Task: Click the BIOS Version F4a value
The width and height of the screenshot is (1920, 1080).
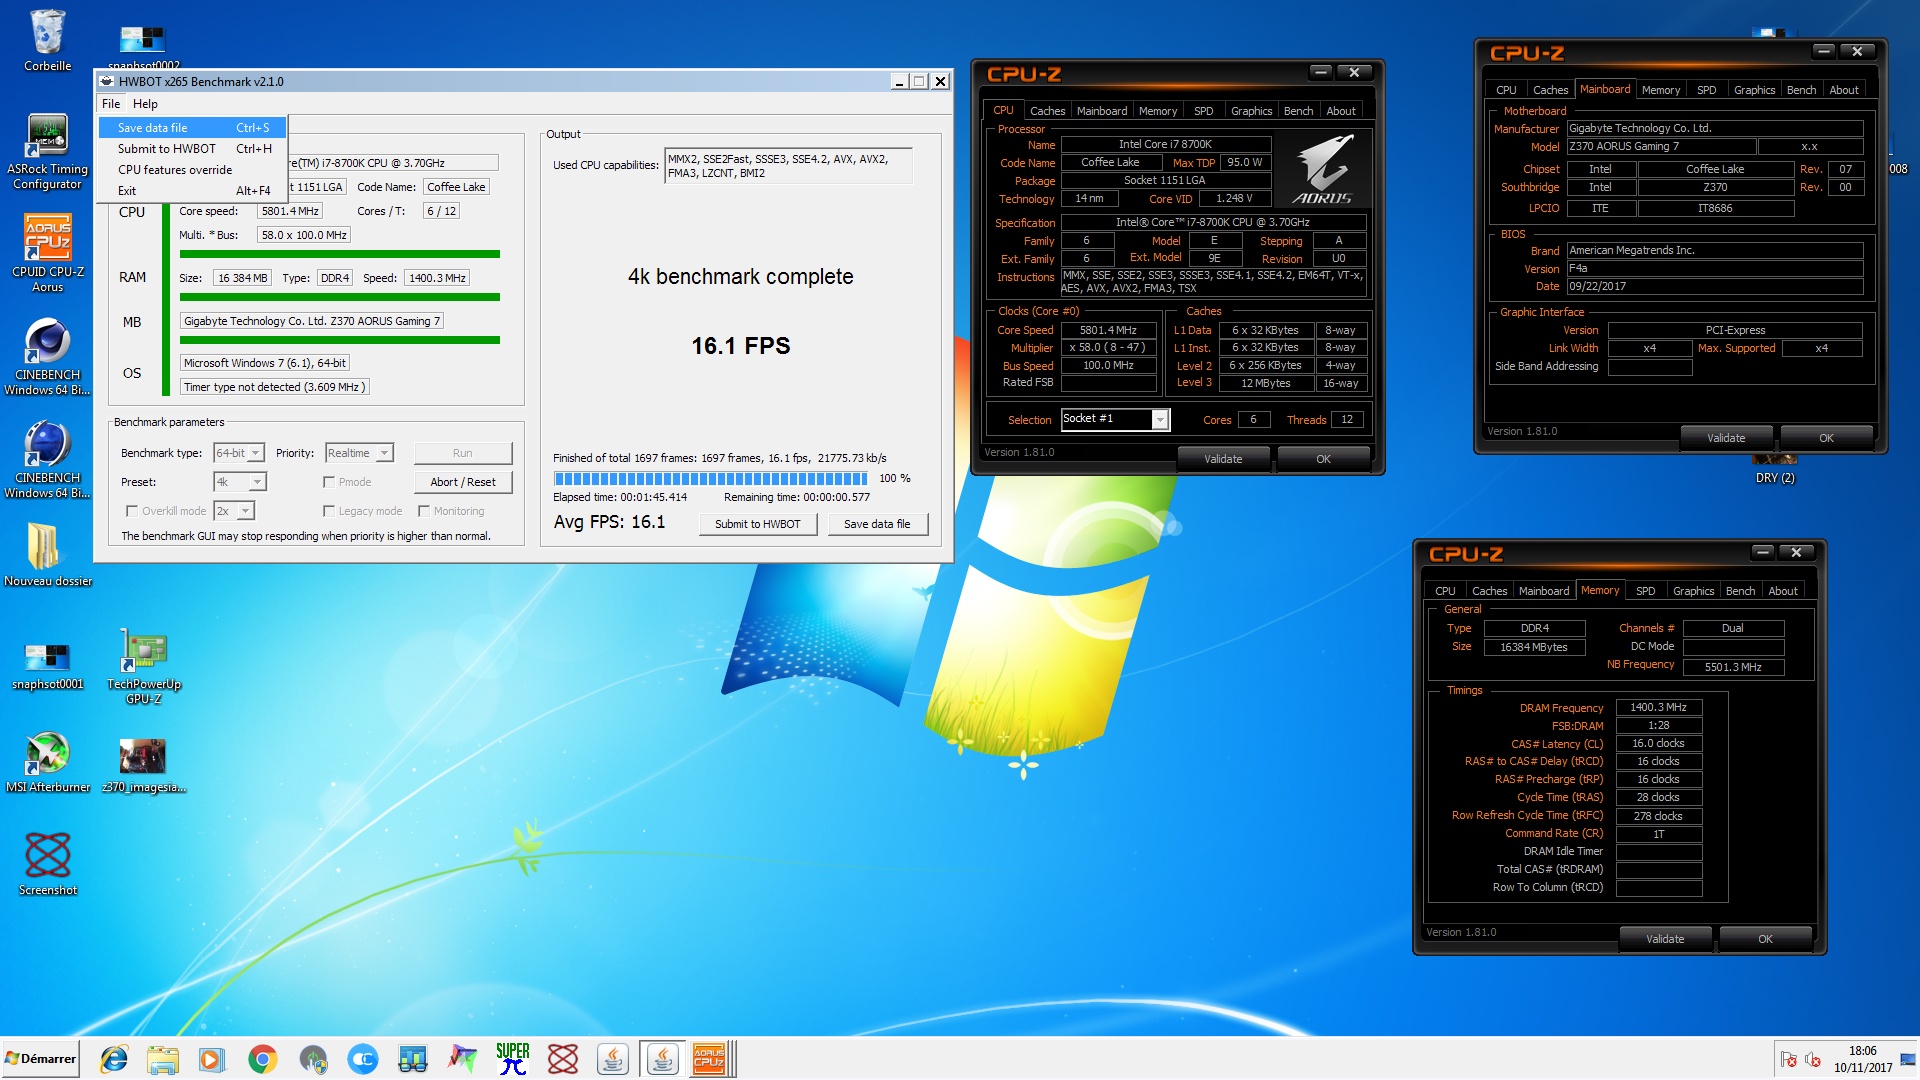Action: coord(1714,268)
